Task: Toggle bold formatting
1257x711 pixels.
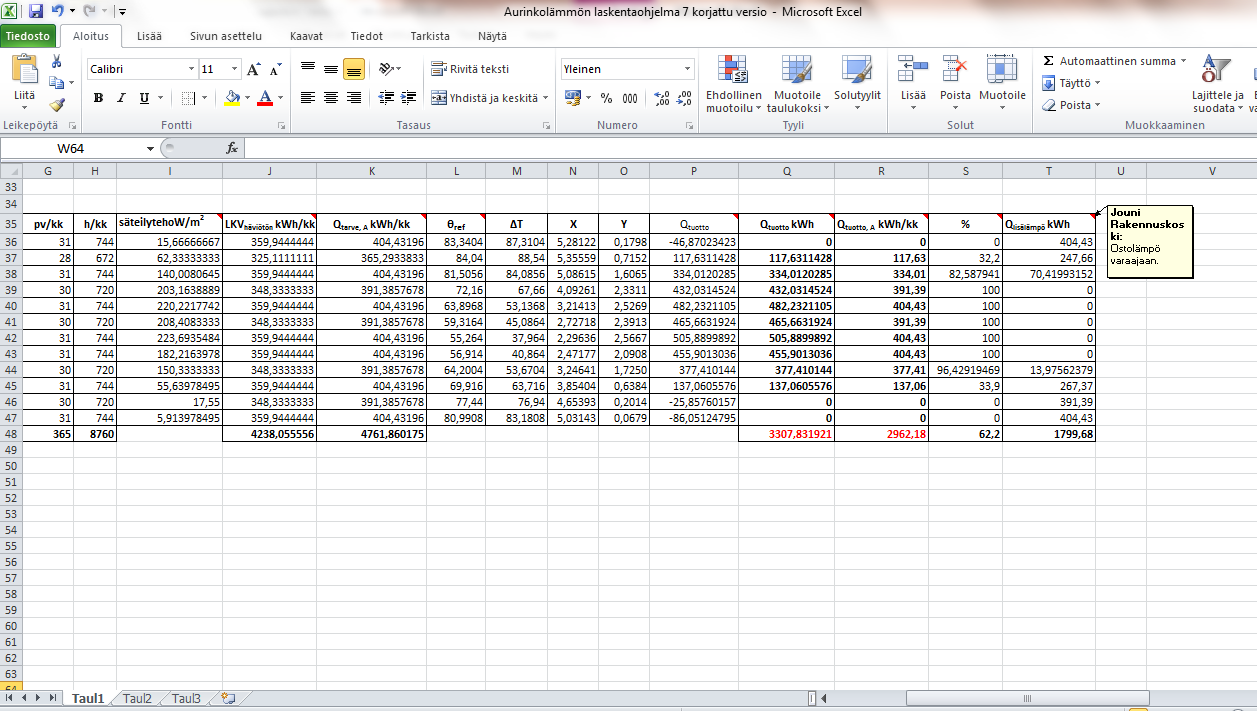Action: click(98, 98)
